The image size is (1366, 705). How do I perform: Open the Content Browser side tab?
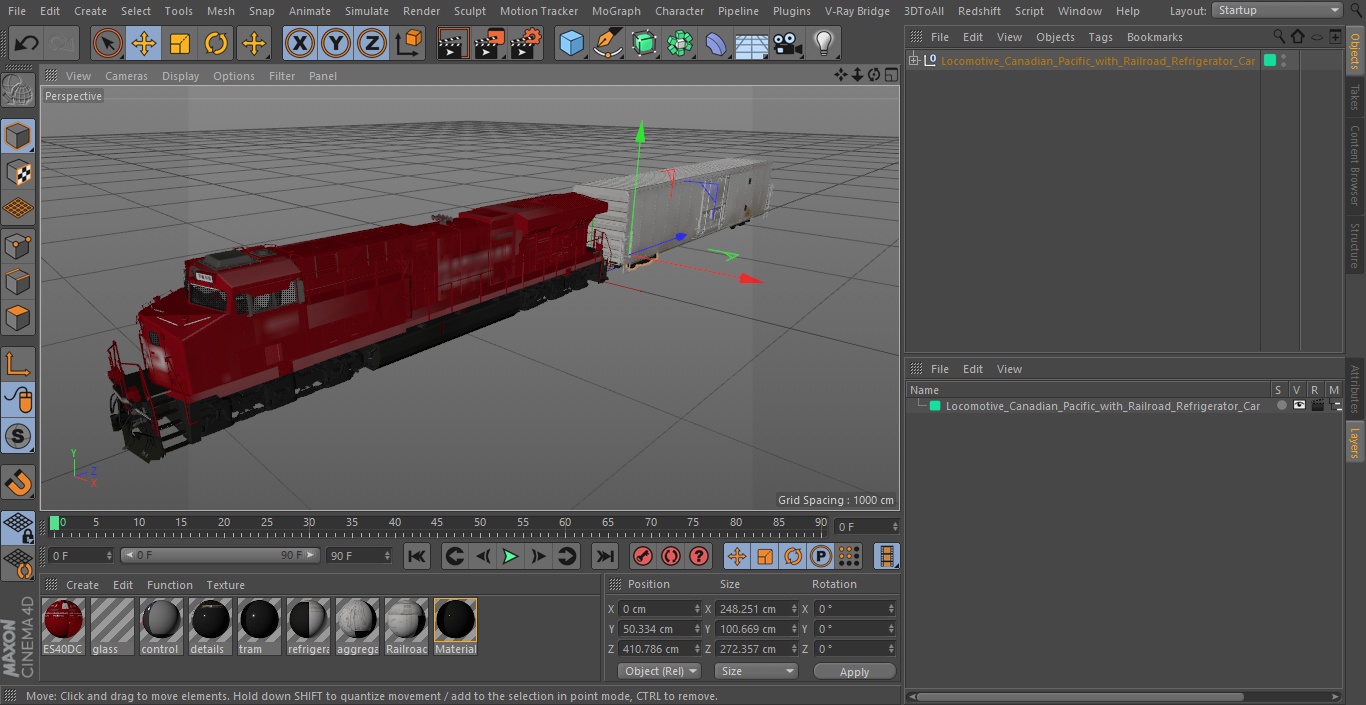tap(1355, 164)
